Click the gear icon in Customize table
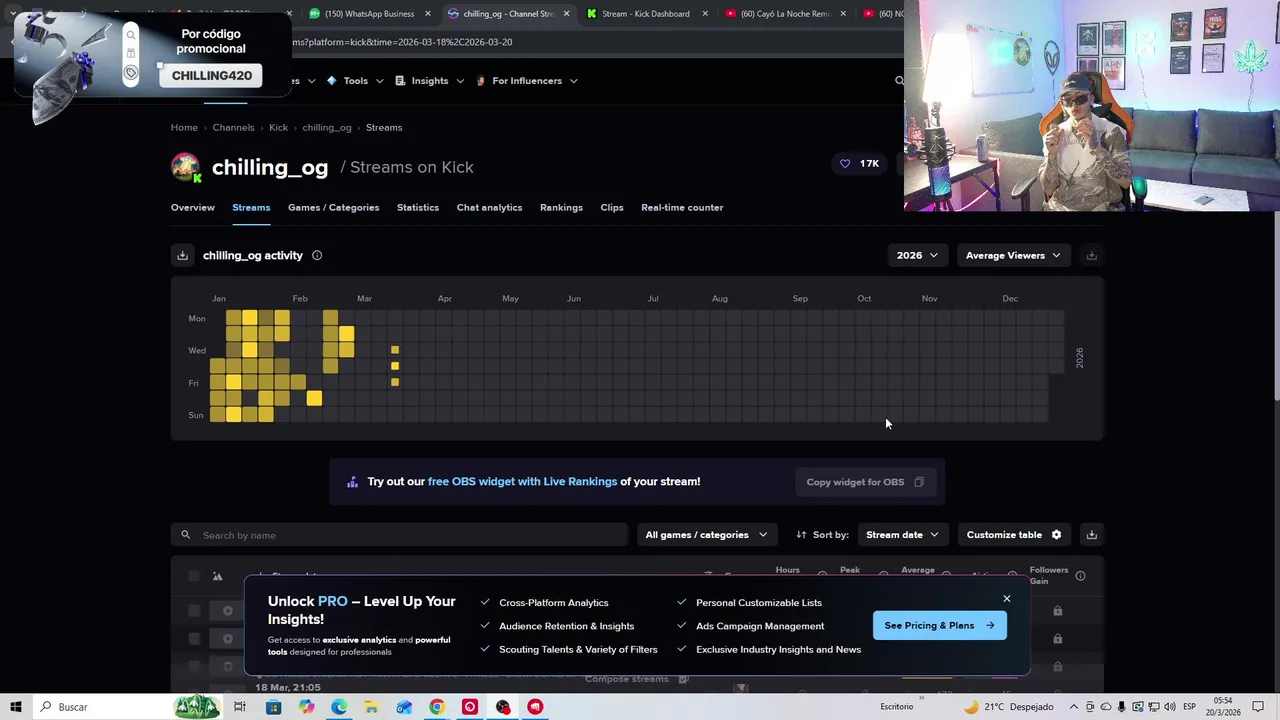The width and height of the screenshot is (1280, 720). (x=1056, y=535)
